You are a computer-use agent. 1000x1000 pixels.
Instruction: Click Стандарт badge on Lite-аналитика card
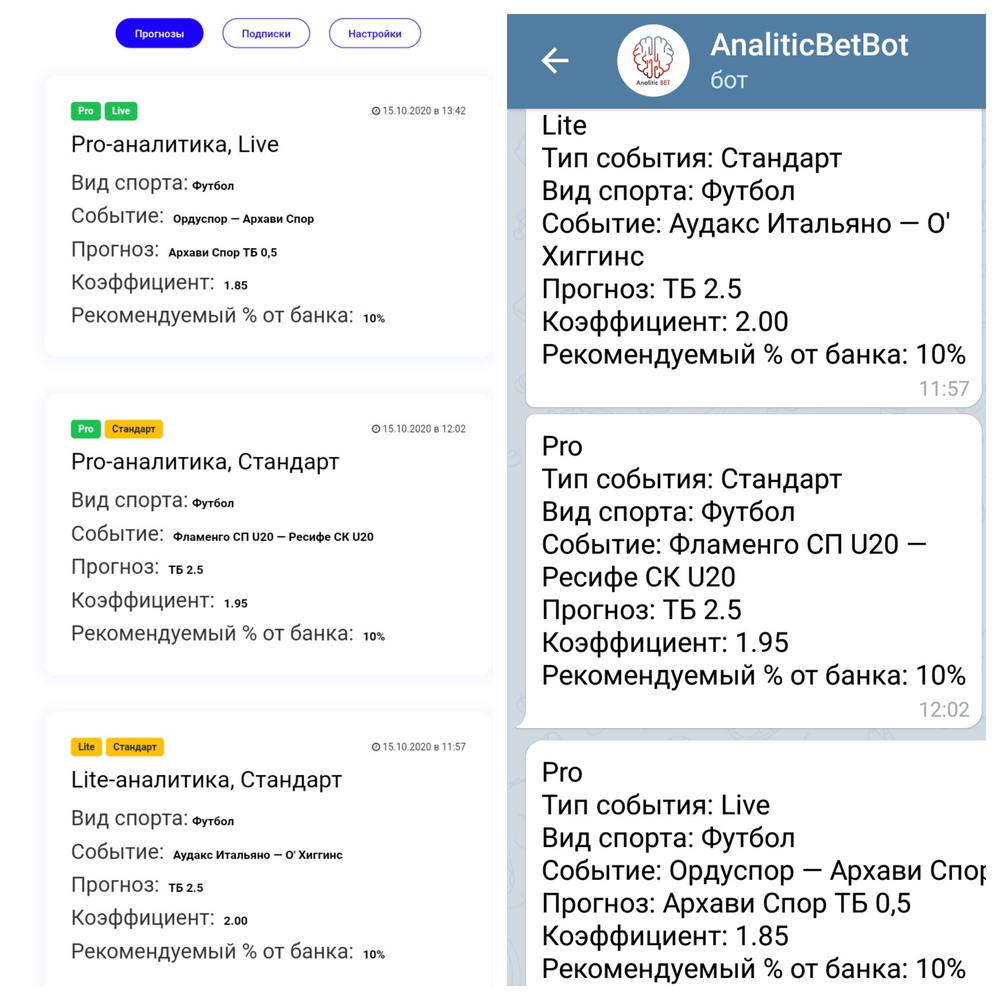coord(135,747)
